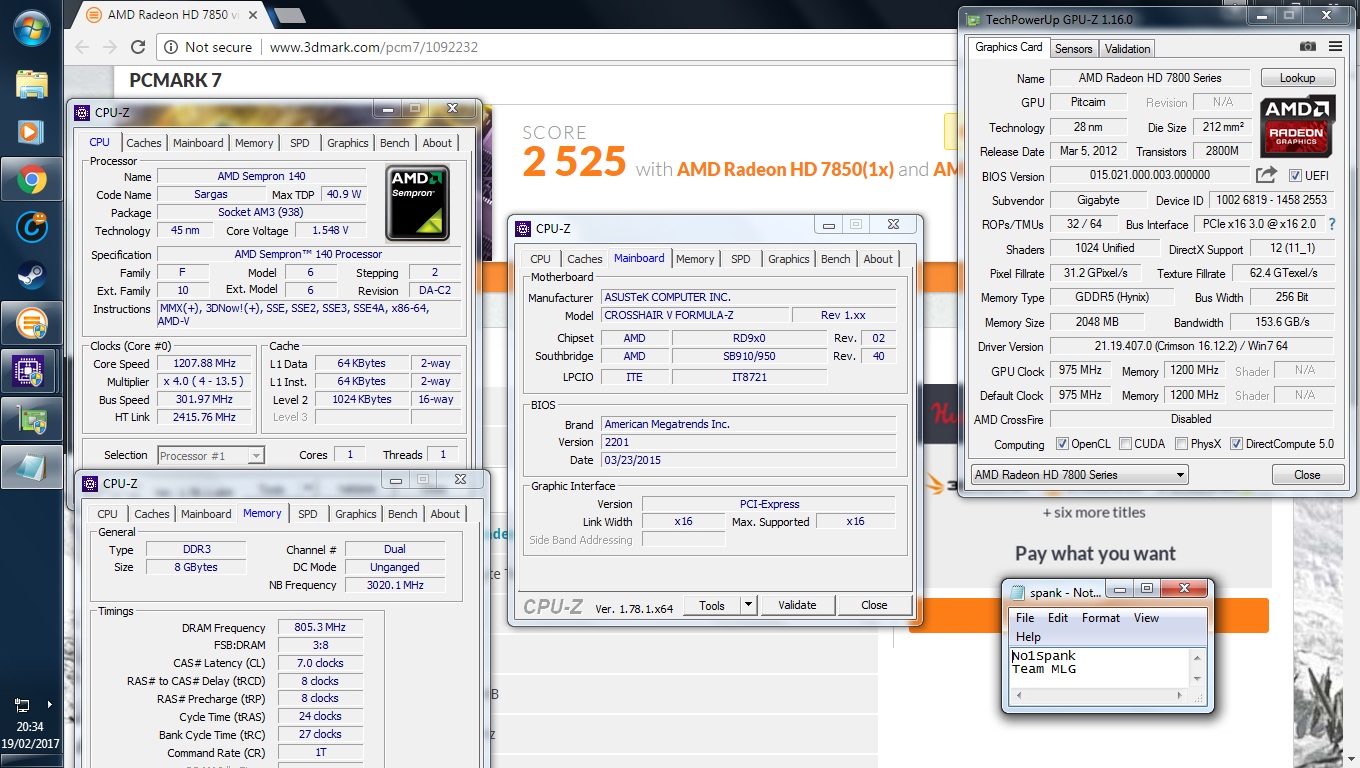The width and height of the screenshot is (1360, 768).
Task: Open Bench tab in the Mainboard CPU-Z window
Action: [x=835, y=259]
